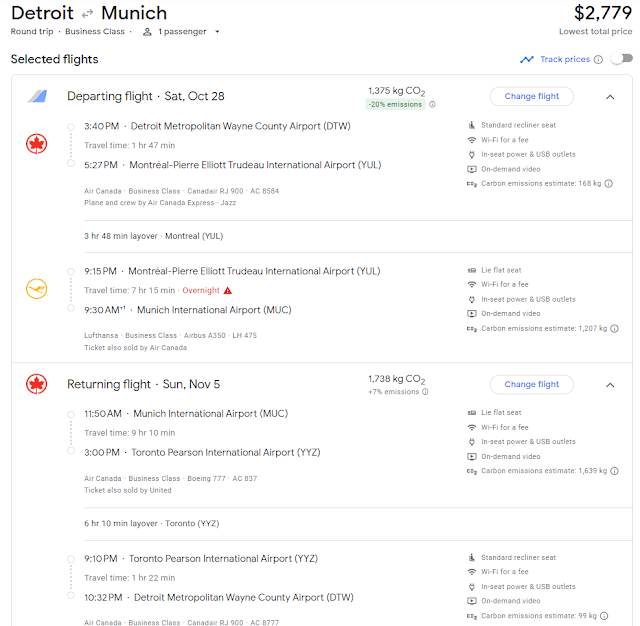Click the 3 hr 48 min layover Montreal text
Screen dimensions: 640x626
(x=153, y=236)
